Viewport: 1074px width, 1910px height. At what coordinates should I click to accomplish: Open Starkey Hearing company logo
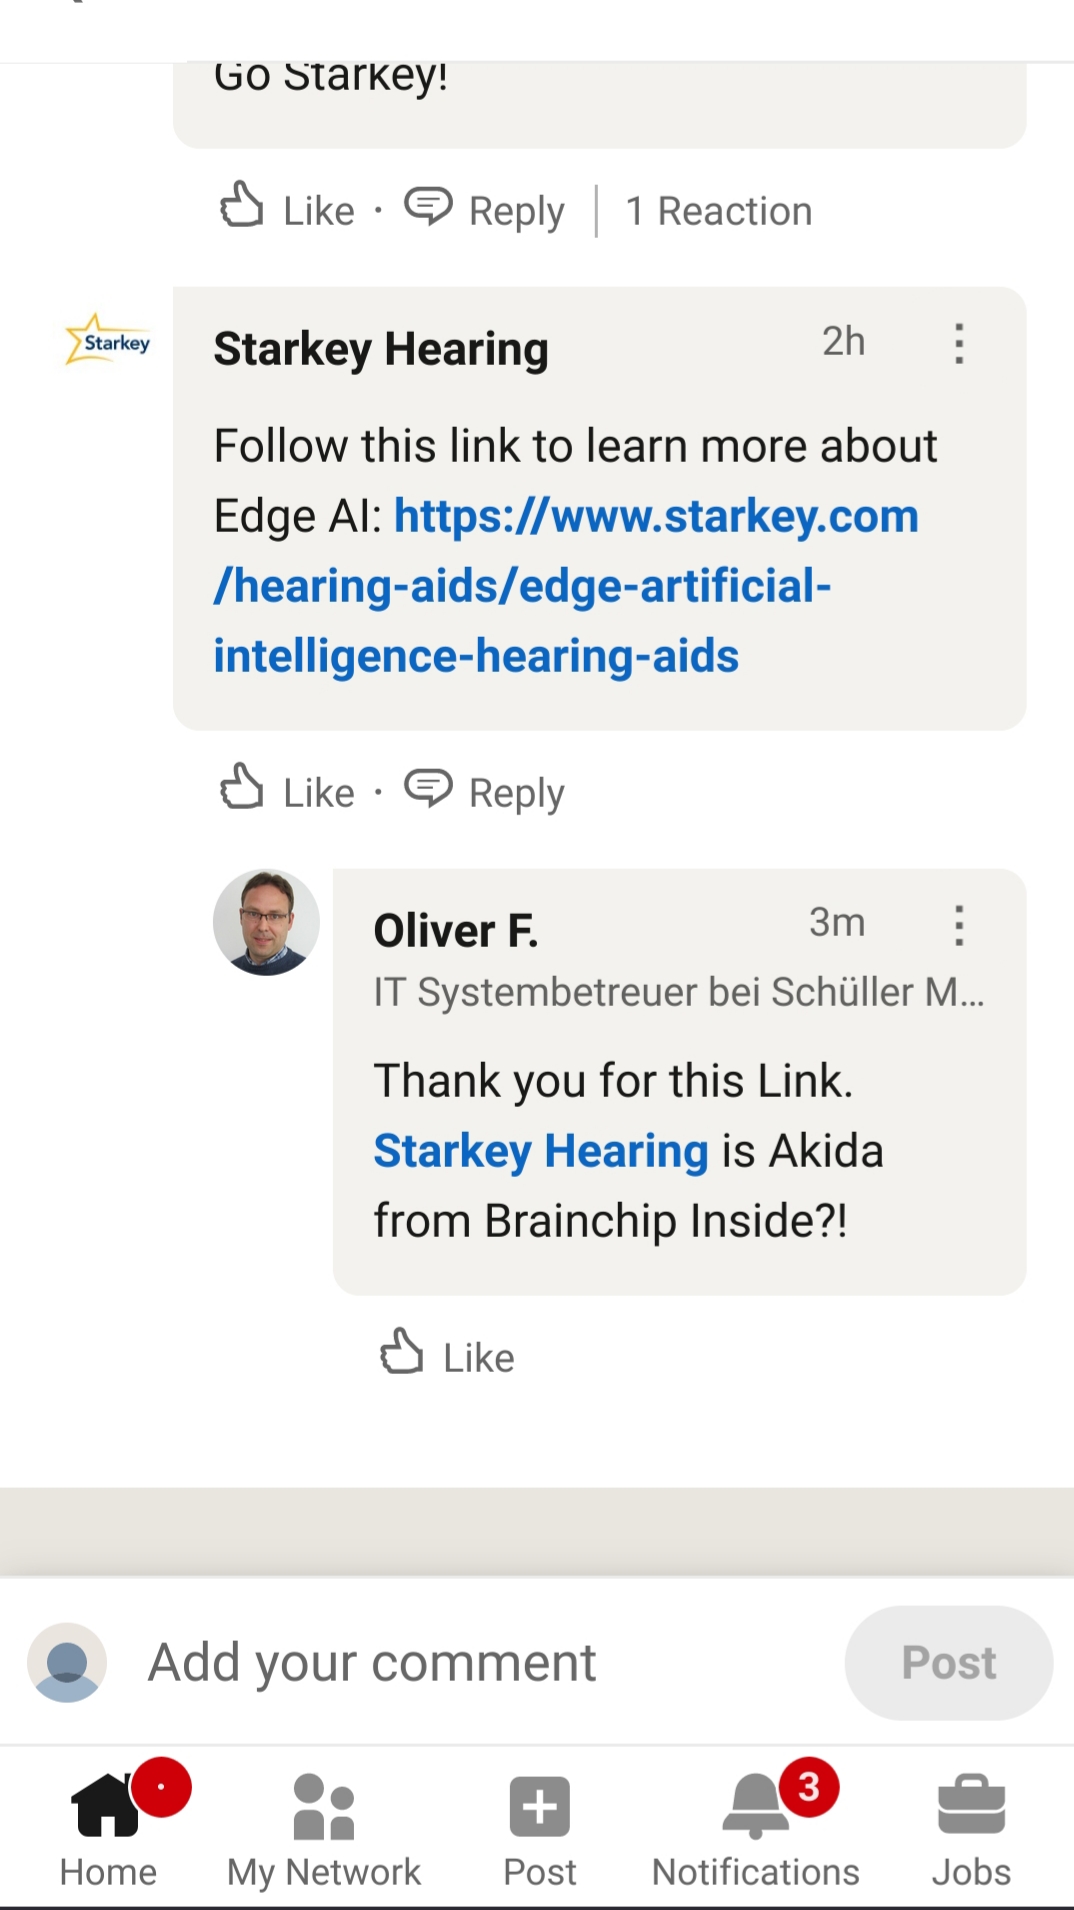click(108, 341)
